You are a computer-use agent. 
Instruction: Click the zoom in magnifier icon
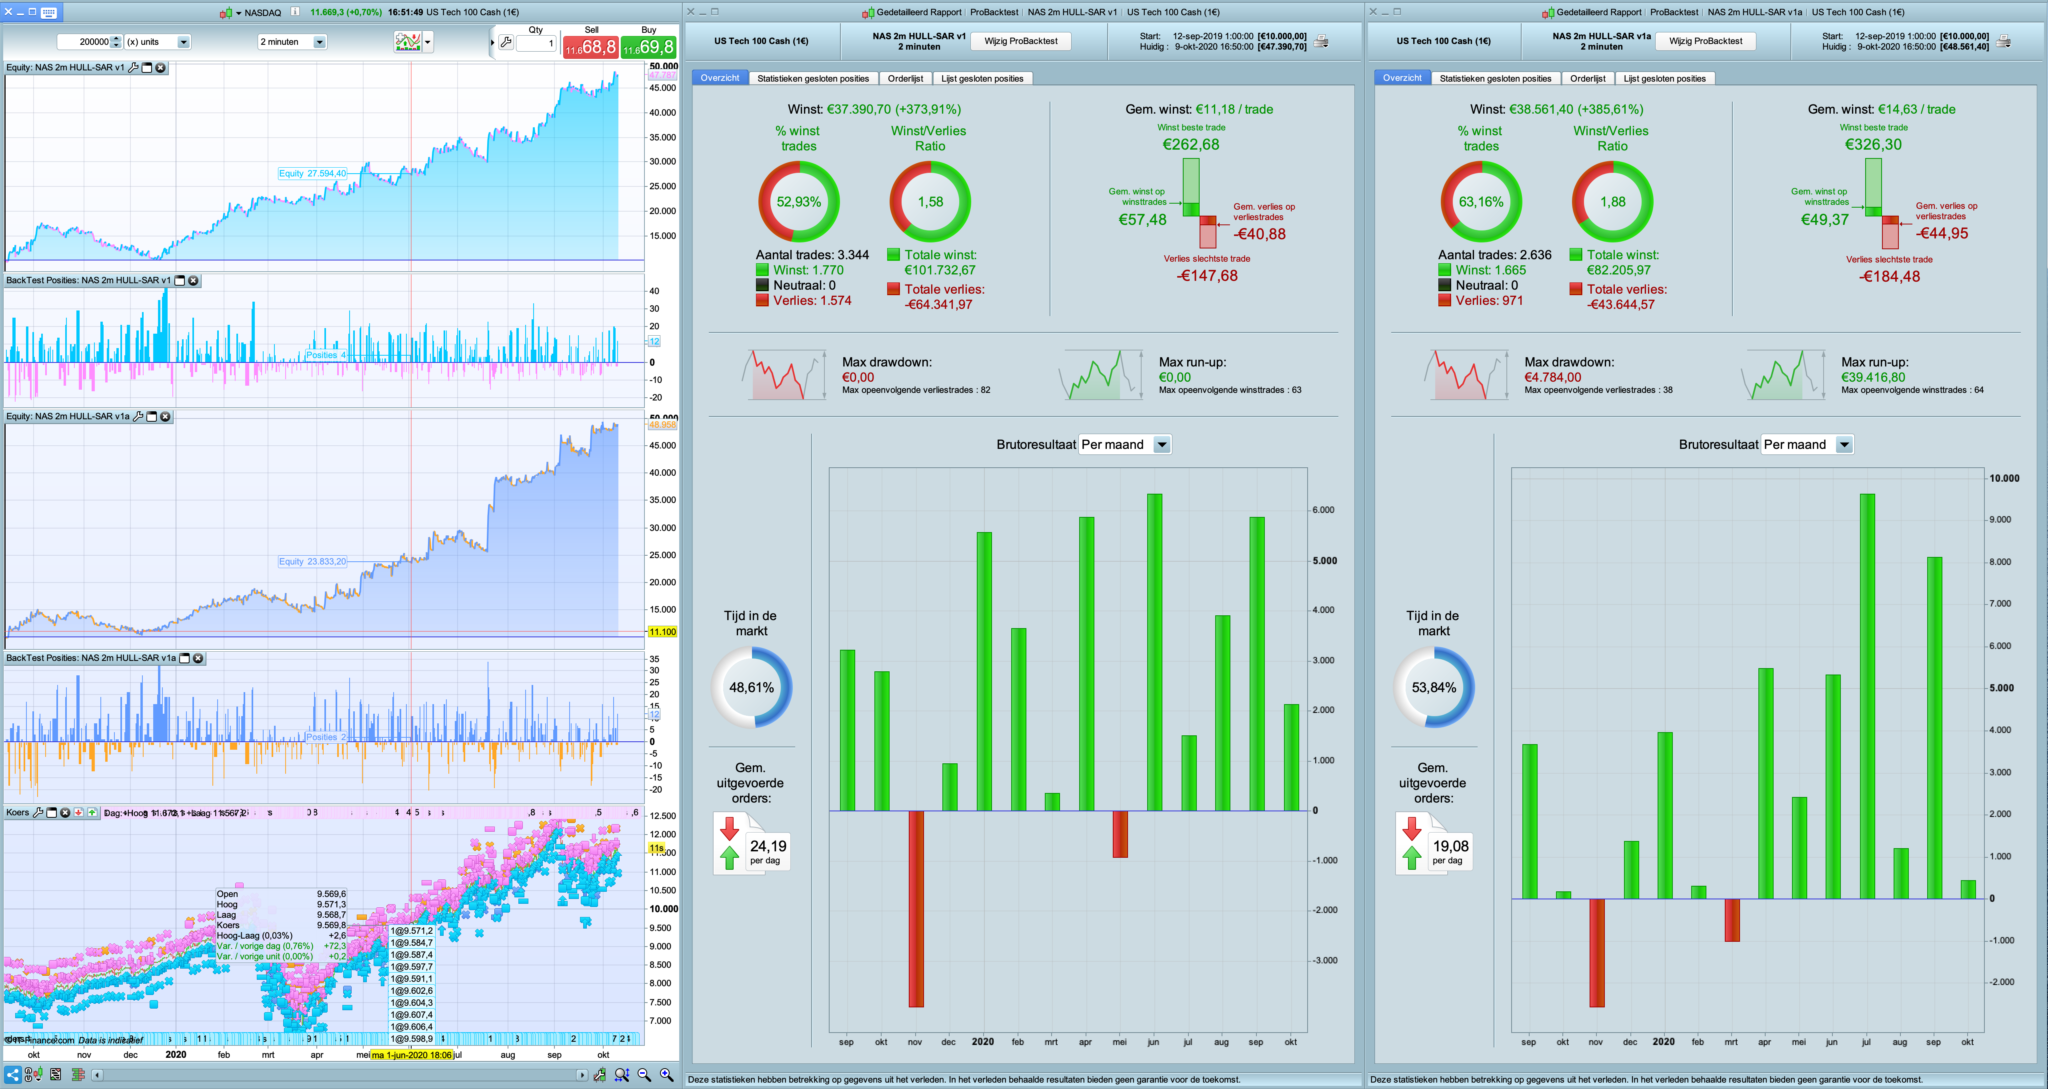click(666, 1075)
